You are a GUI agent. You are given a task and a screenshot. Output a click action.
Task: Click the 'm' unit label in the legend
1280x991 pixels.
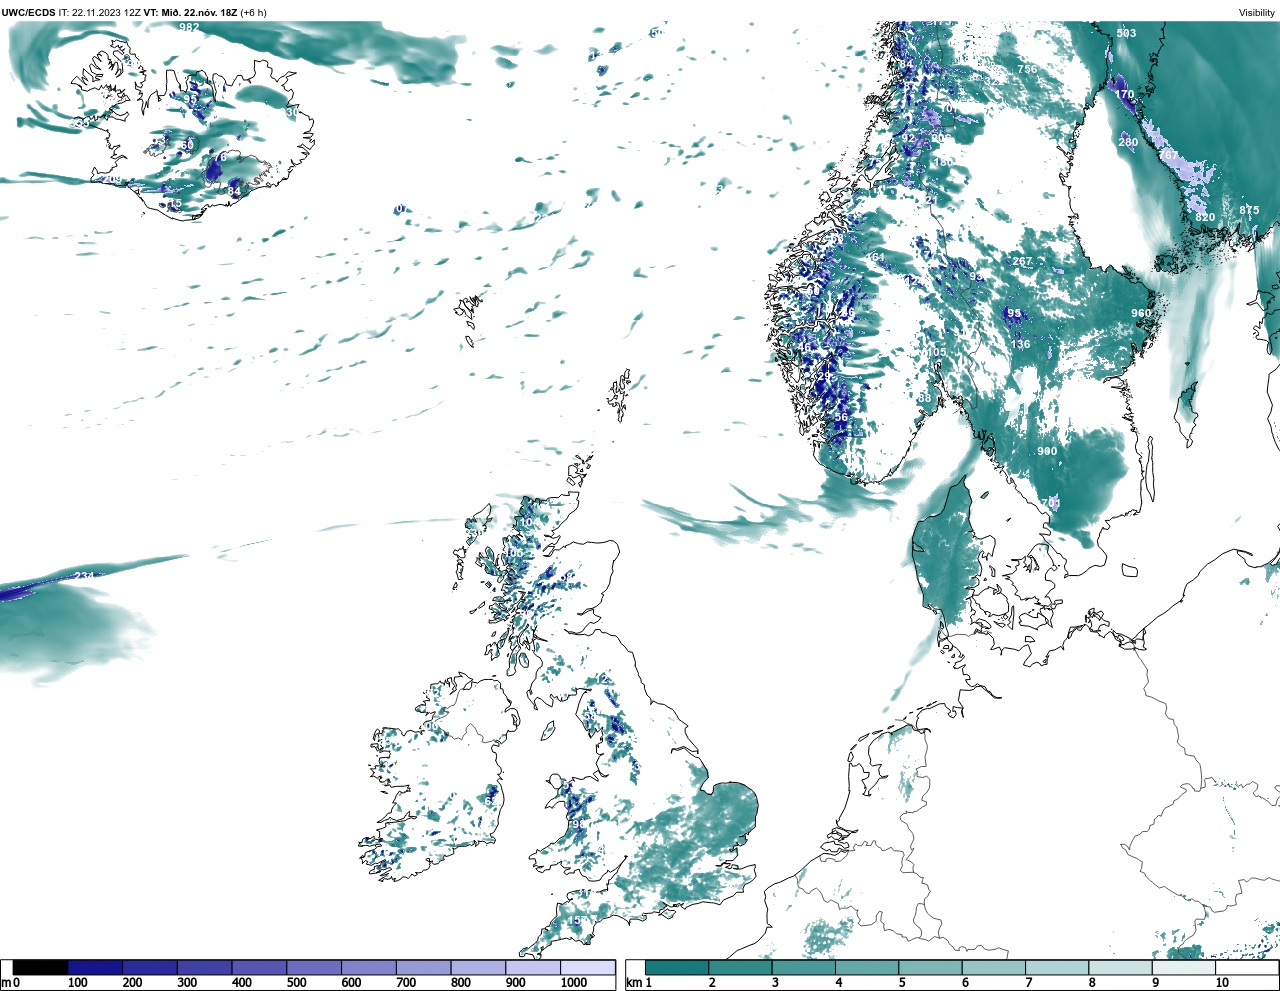5,983
